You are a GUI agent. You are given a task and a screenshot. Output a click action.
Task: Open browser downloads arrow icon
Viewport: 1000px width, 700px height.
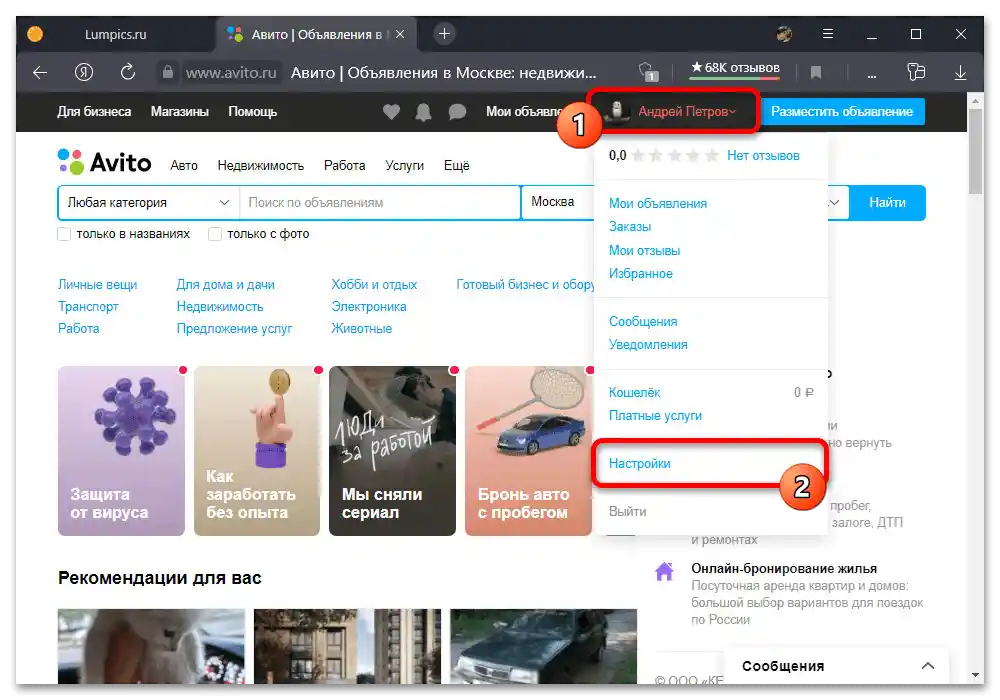(960, 73)
